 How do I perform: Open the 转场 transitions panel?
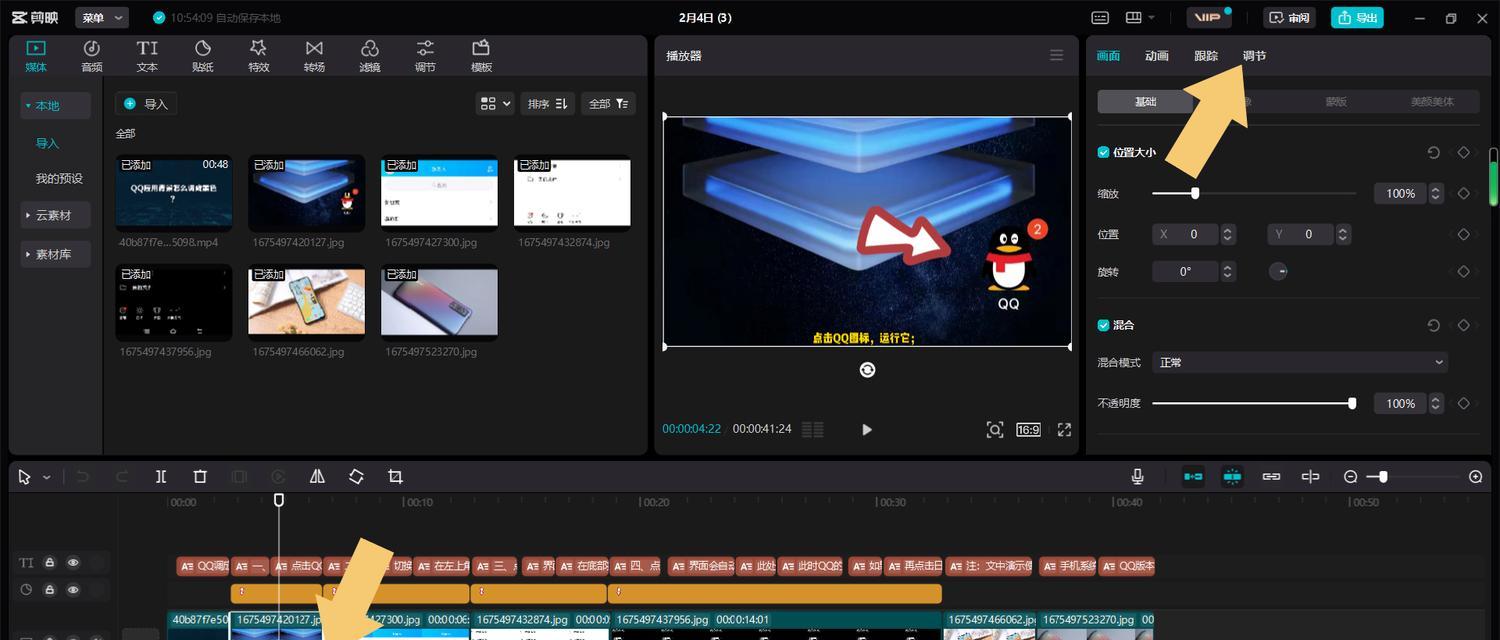314,56
